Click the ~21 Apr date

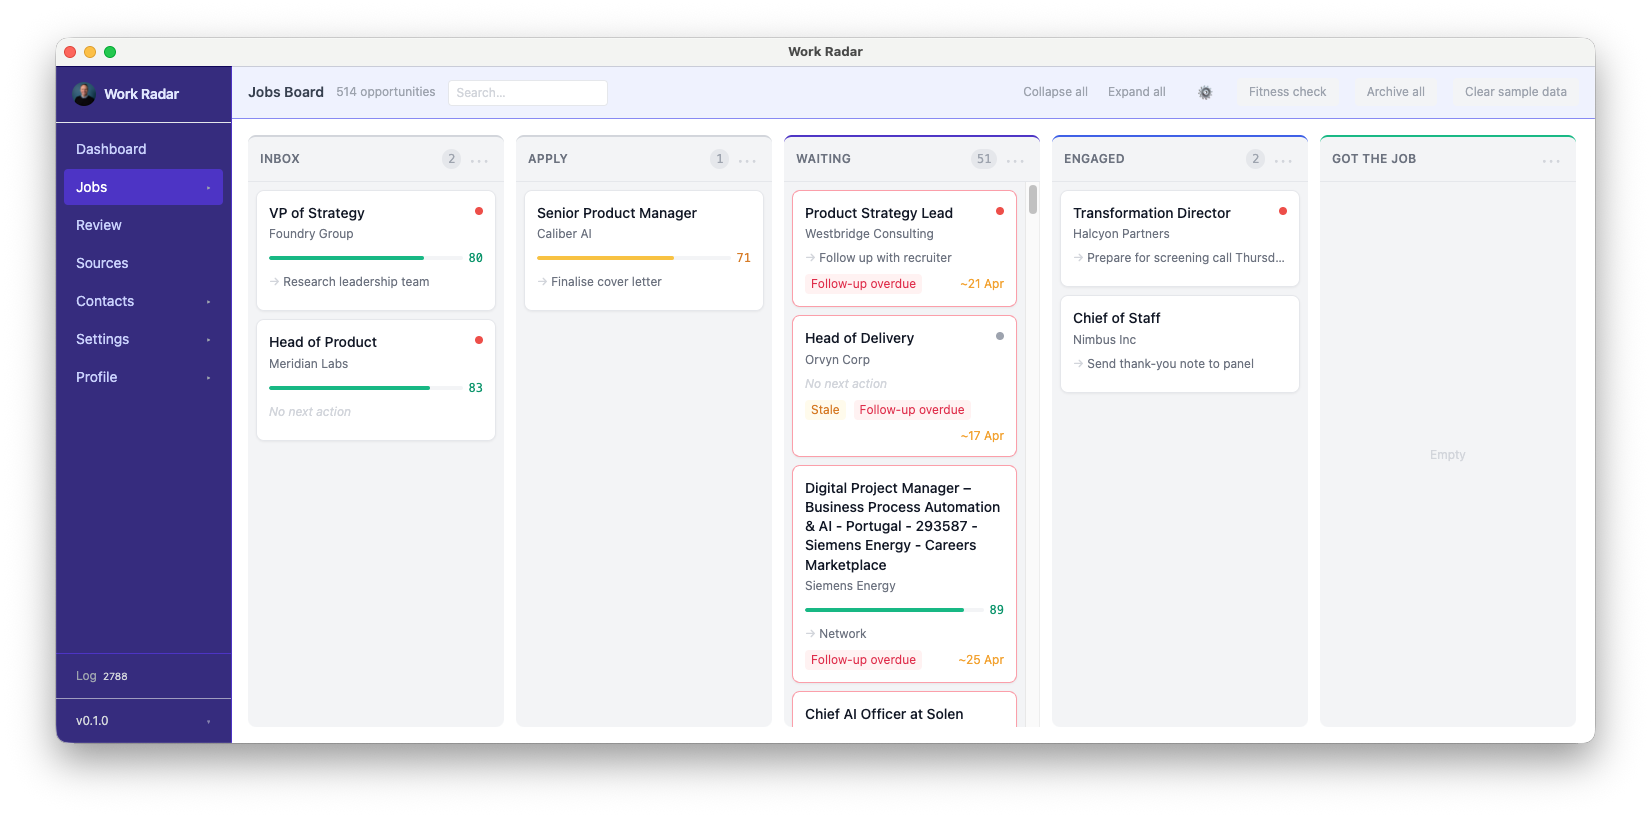click(x=982, y=284)
